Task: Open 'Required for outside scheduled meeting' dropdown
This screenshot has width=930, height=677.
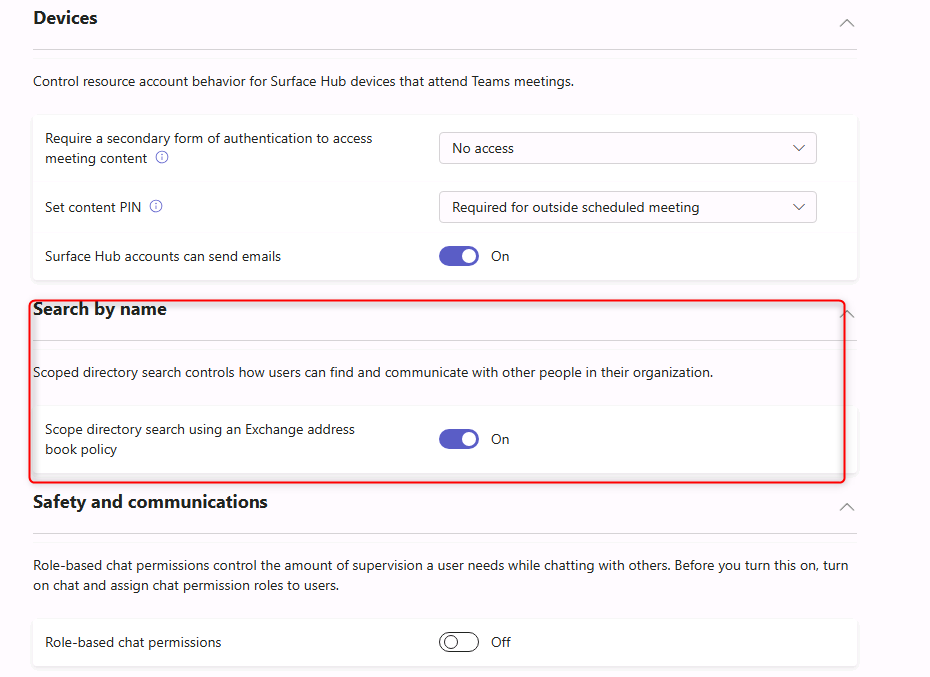Action: [x=627, y=207]
